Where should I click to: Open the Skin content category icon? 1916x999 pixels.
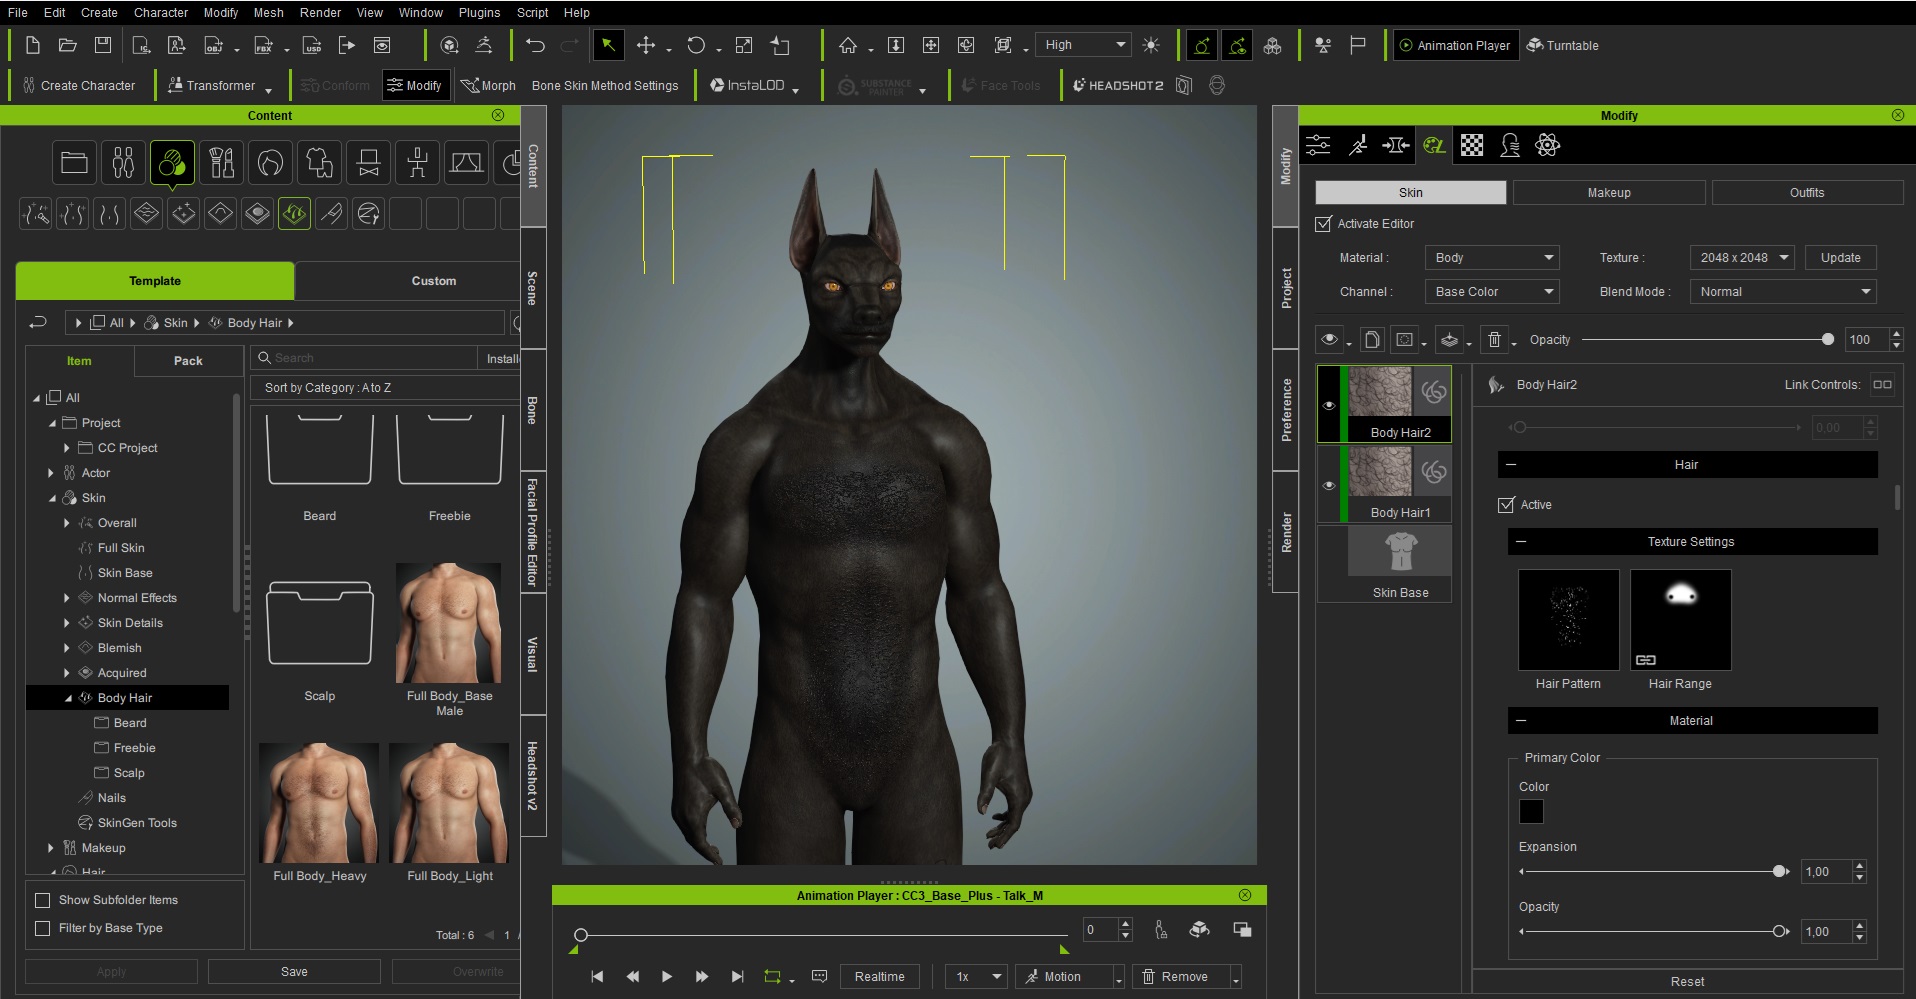click(172, 162)
